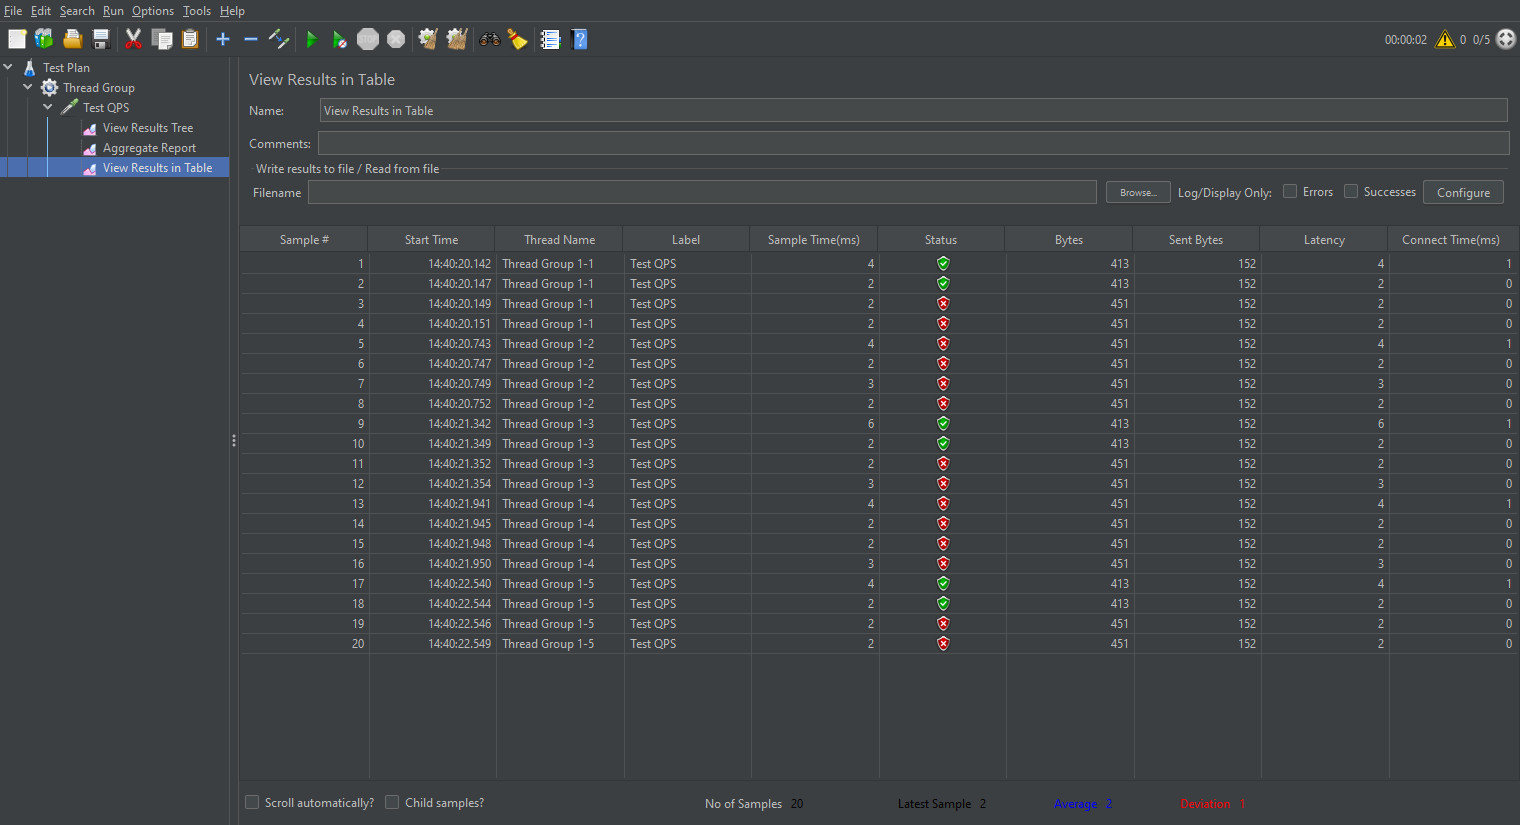Click the Cut scissors icon

(133, 39)
